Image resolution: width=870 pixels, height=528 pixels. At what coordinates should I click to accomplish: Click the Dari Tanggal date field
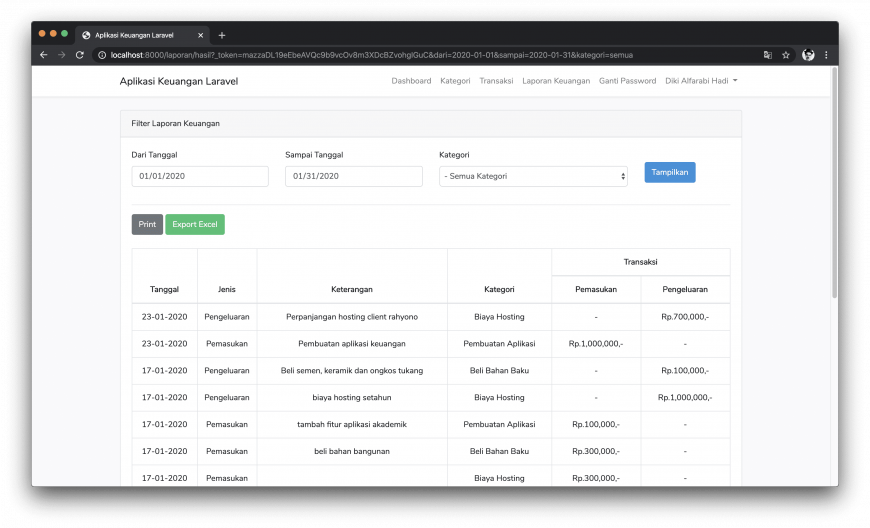(200, 176)
